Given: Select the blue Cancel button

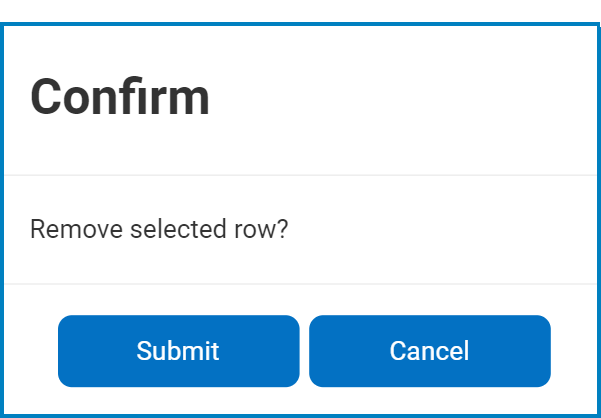Looking at the screenshot, I should 429,351.
